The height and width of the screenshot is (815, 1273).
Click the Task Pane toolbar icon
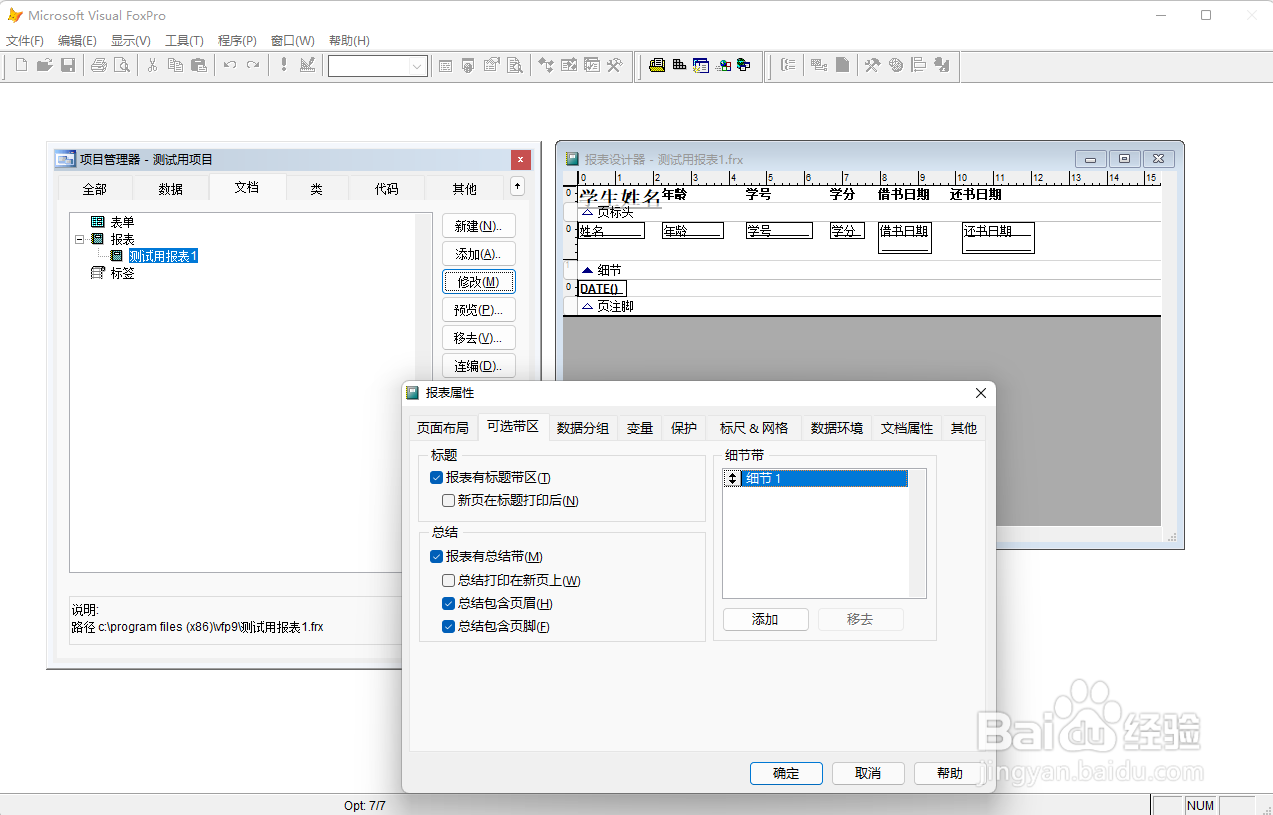[592, 65]
